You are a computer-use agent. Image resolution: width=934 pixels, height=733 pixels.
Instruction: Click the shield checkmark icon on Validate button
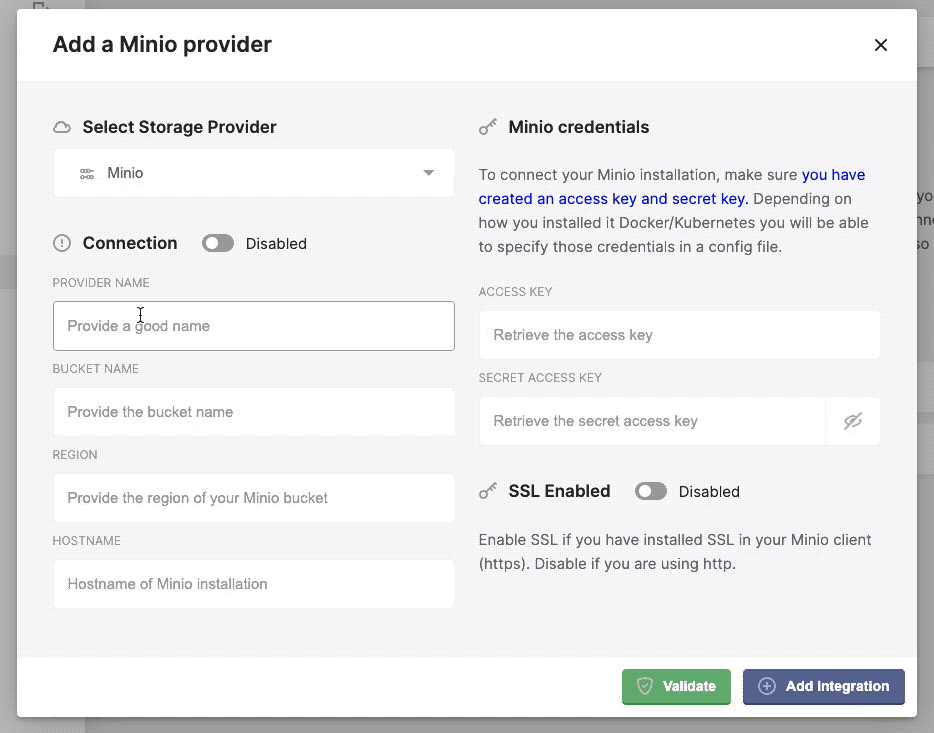coord(645,687)
